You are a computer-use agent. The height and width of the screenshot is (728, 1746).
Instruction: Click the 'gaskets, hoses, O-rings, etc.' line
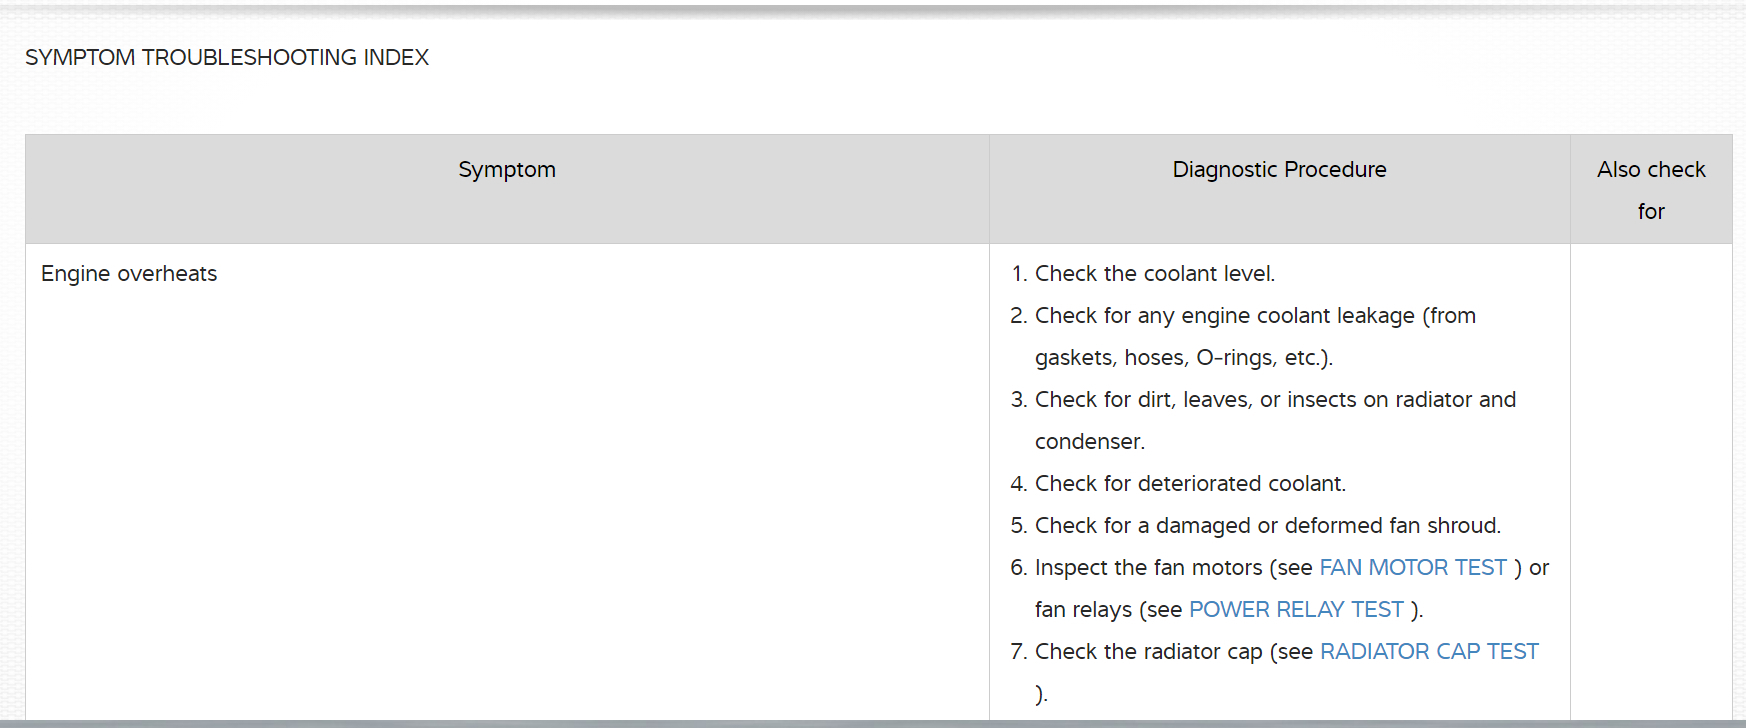click(1183, 358)
